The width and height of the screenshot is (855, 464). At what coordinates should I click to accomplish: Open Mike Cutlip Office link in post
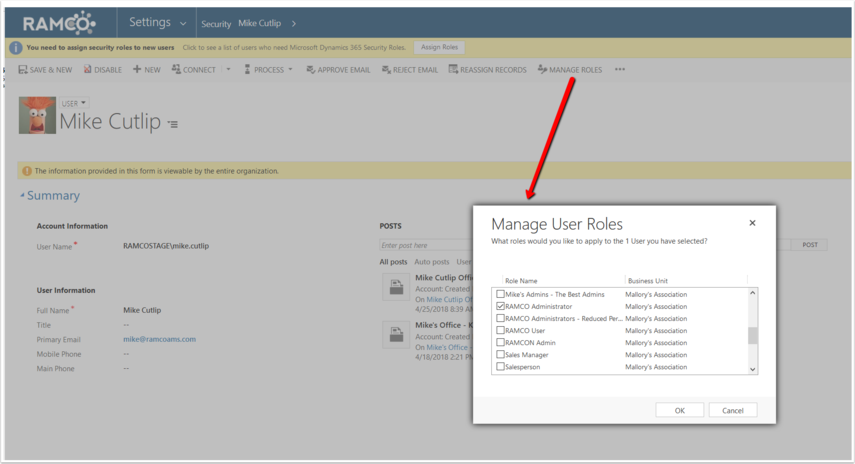[449, 299]
